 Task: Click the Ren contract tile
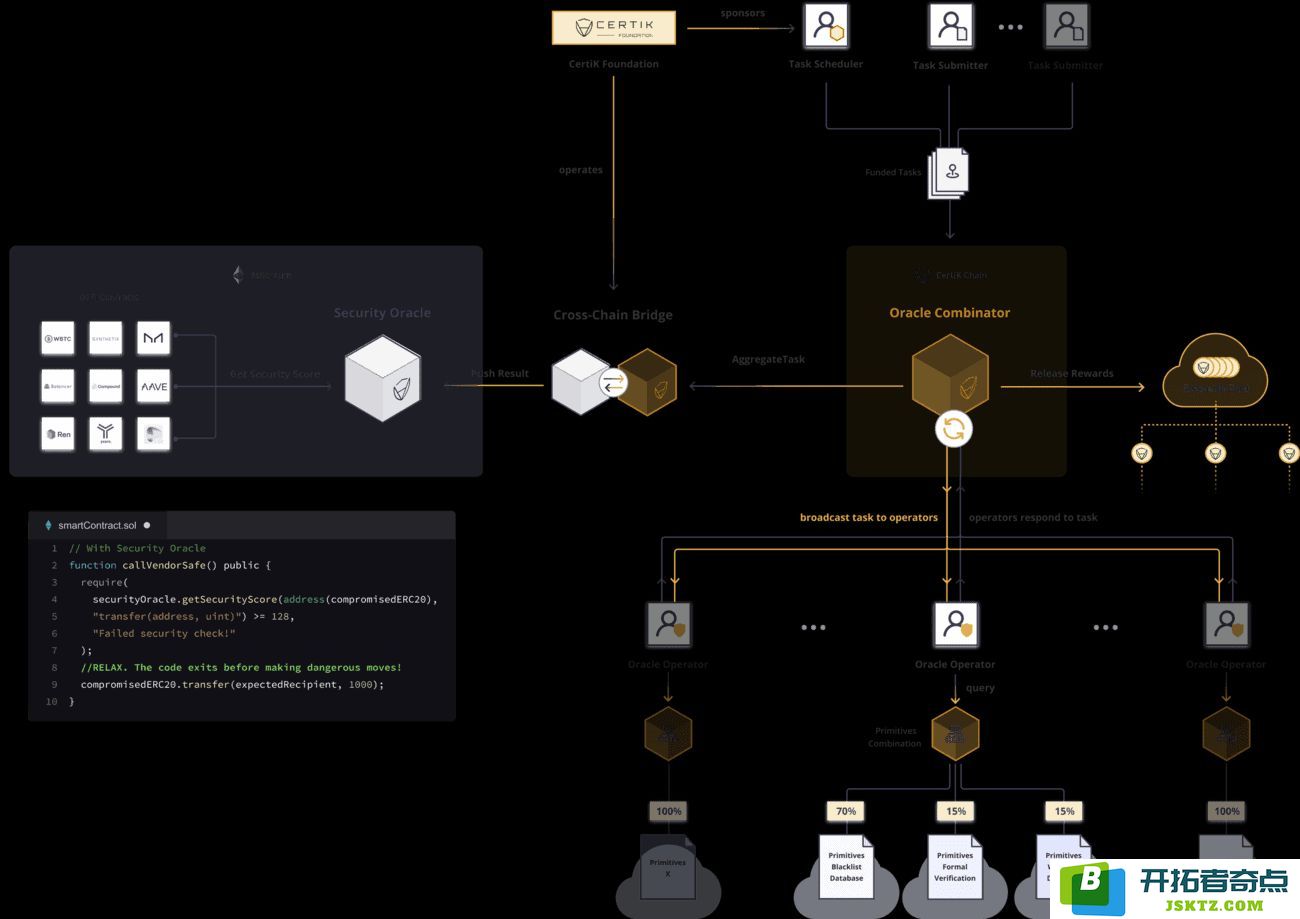coord(58,434)
